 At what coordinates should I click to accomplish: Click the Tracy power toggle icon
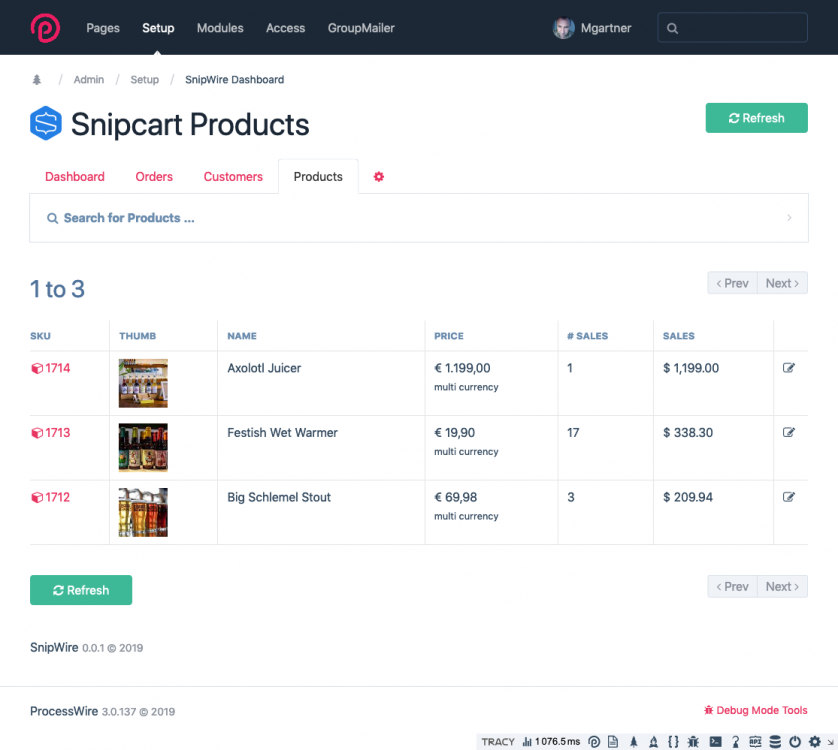(x=795, y=741)
